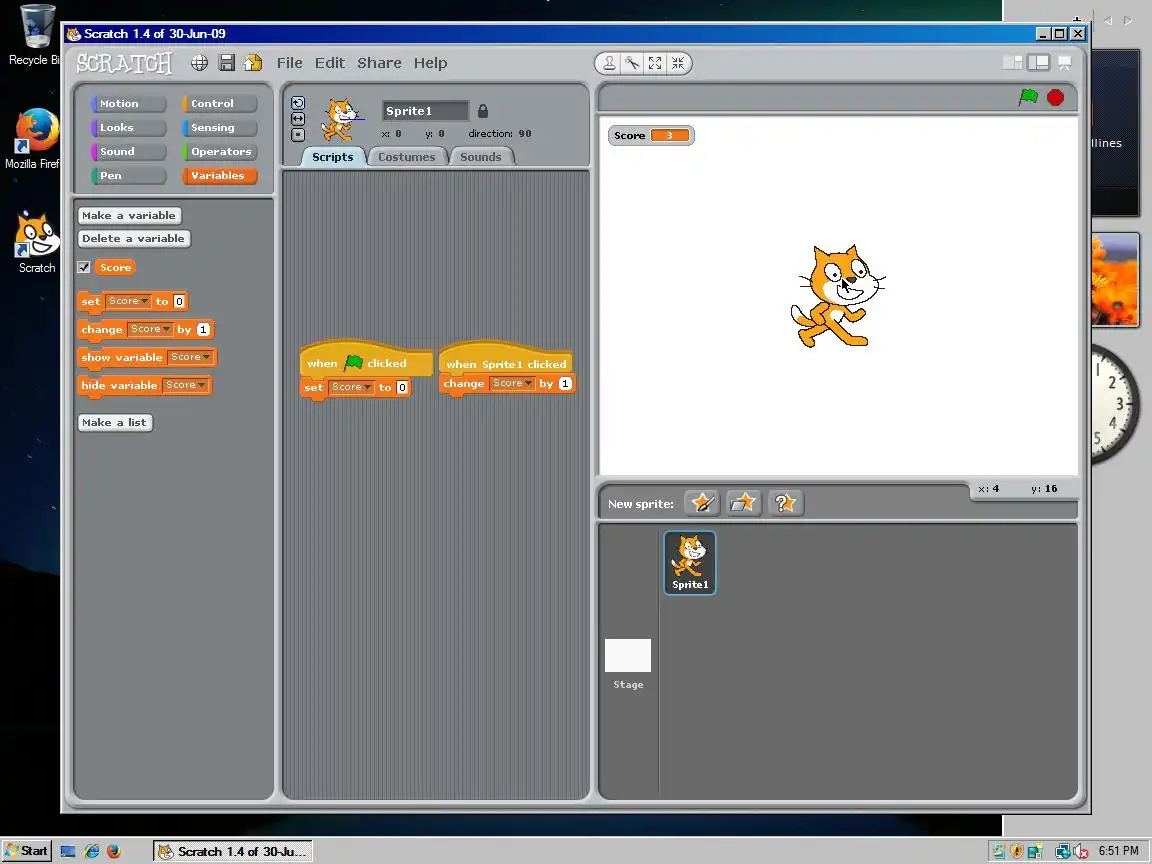Switch to the Costumes tab

[406, 156]
